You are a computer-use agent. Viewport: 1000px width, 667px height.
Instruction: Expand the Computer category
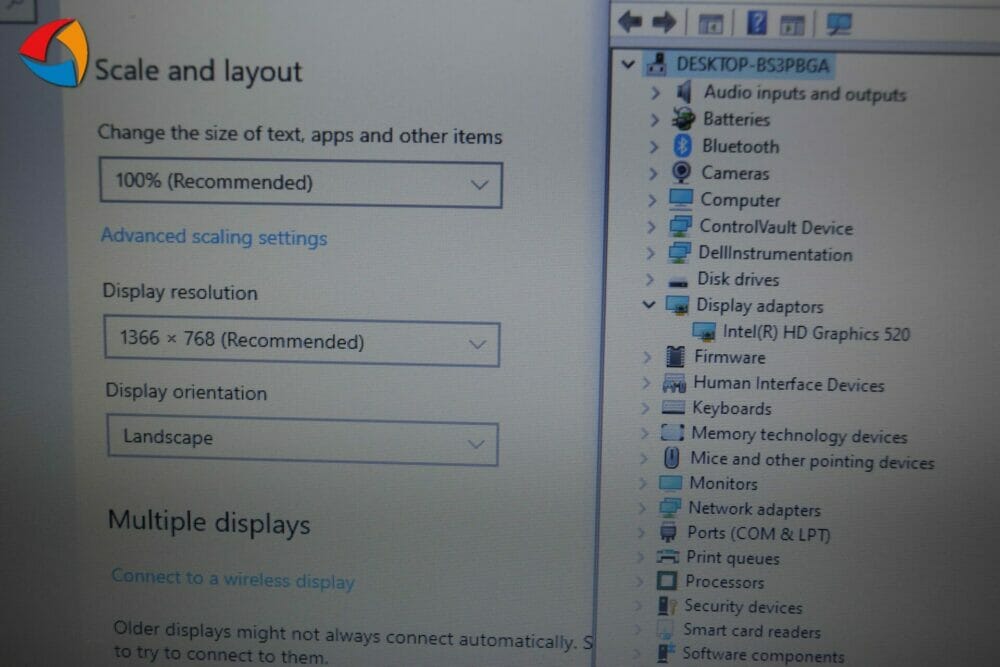[x=651, y=200]
